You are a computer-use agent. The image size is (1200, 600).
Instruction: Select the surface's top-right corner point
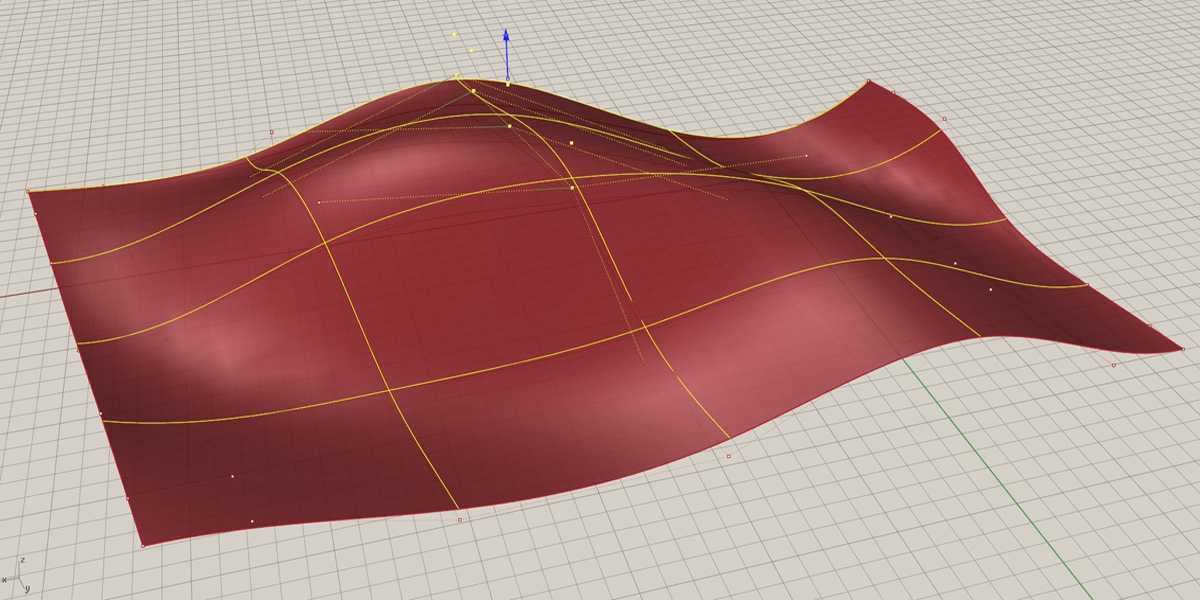coord(869,81)
